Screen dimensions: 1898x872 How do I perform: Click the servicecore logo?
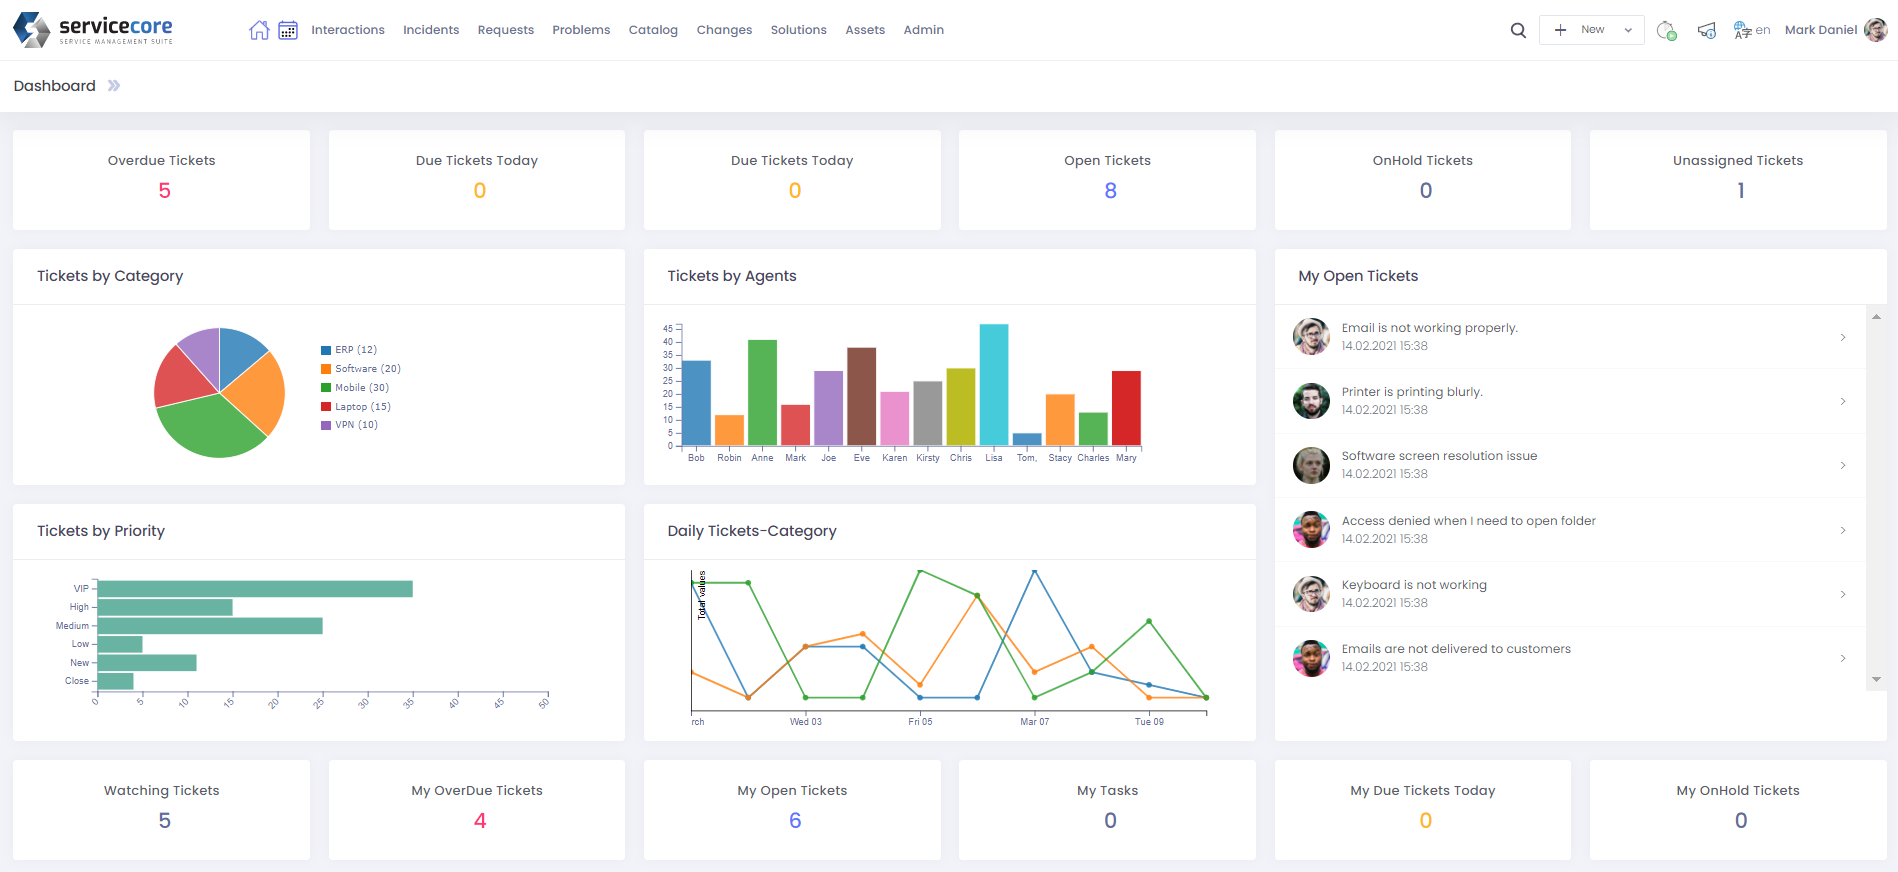click(93, 30)
